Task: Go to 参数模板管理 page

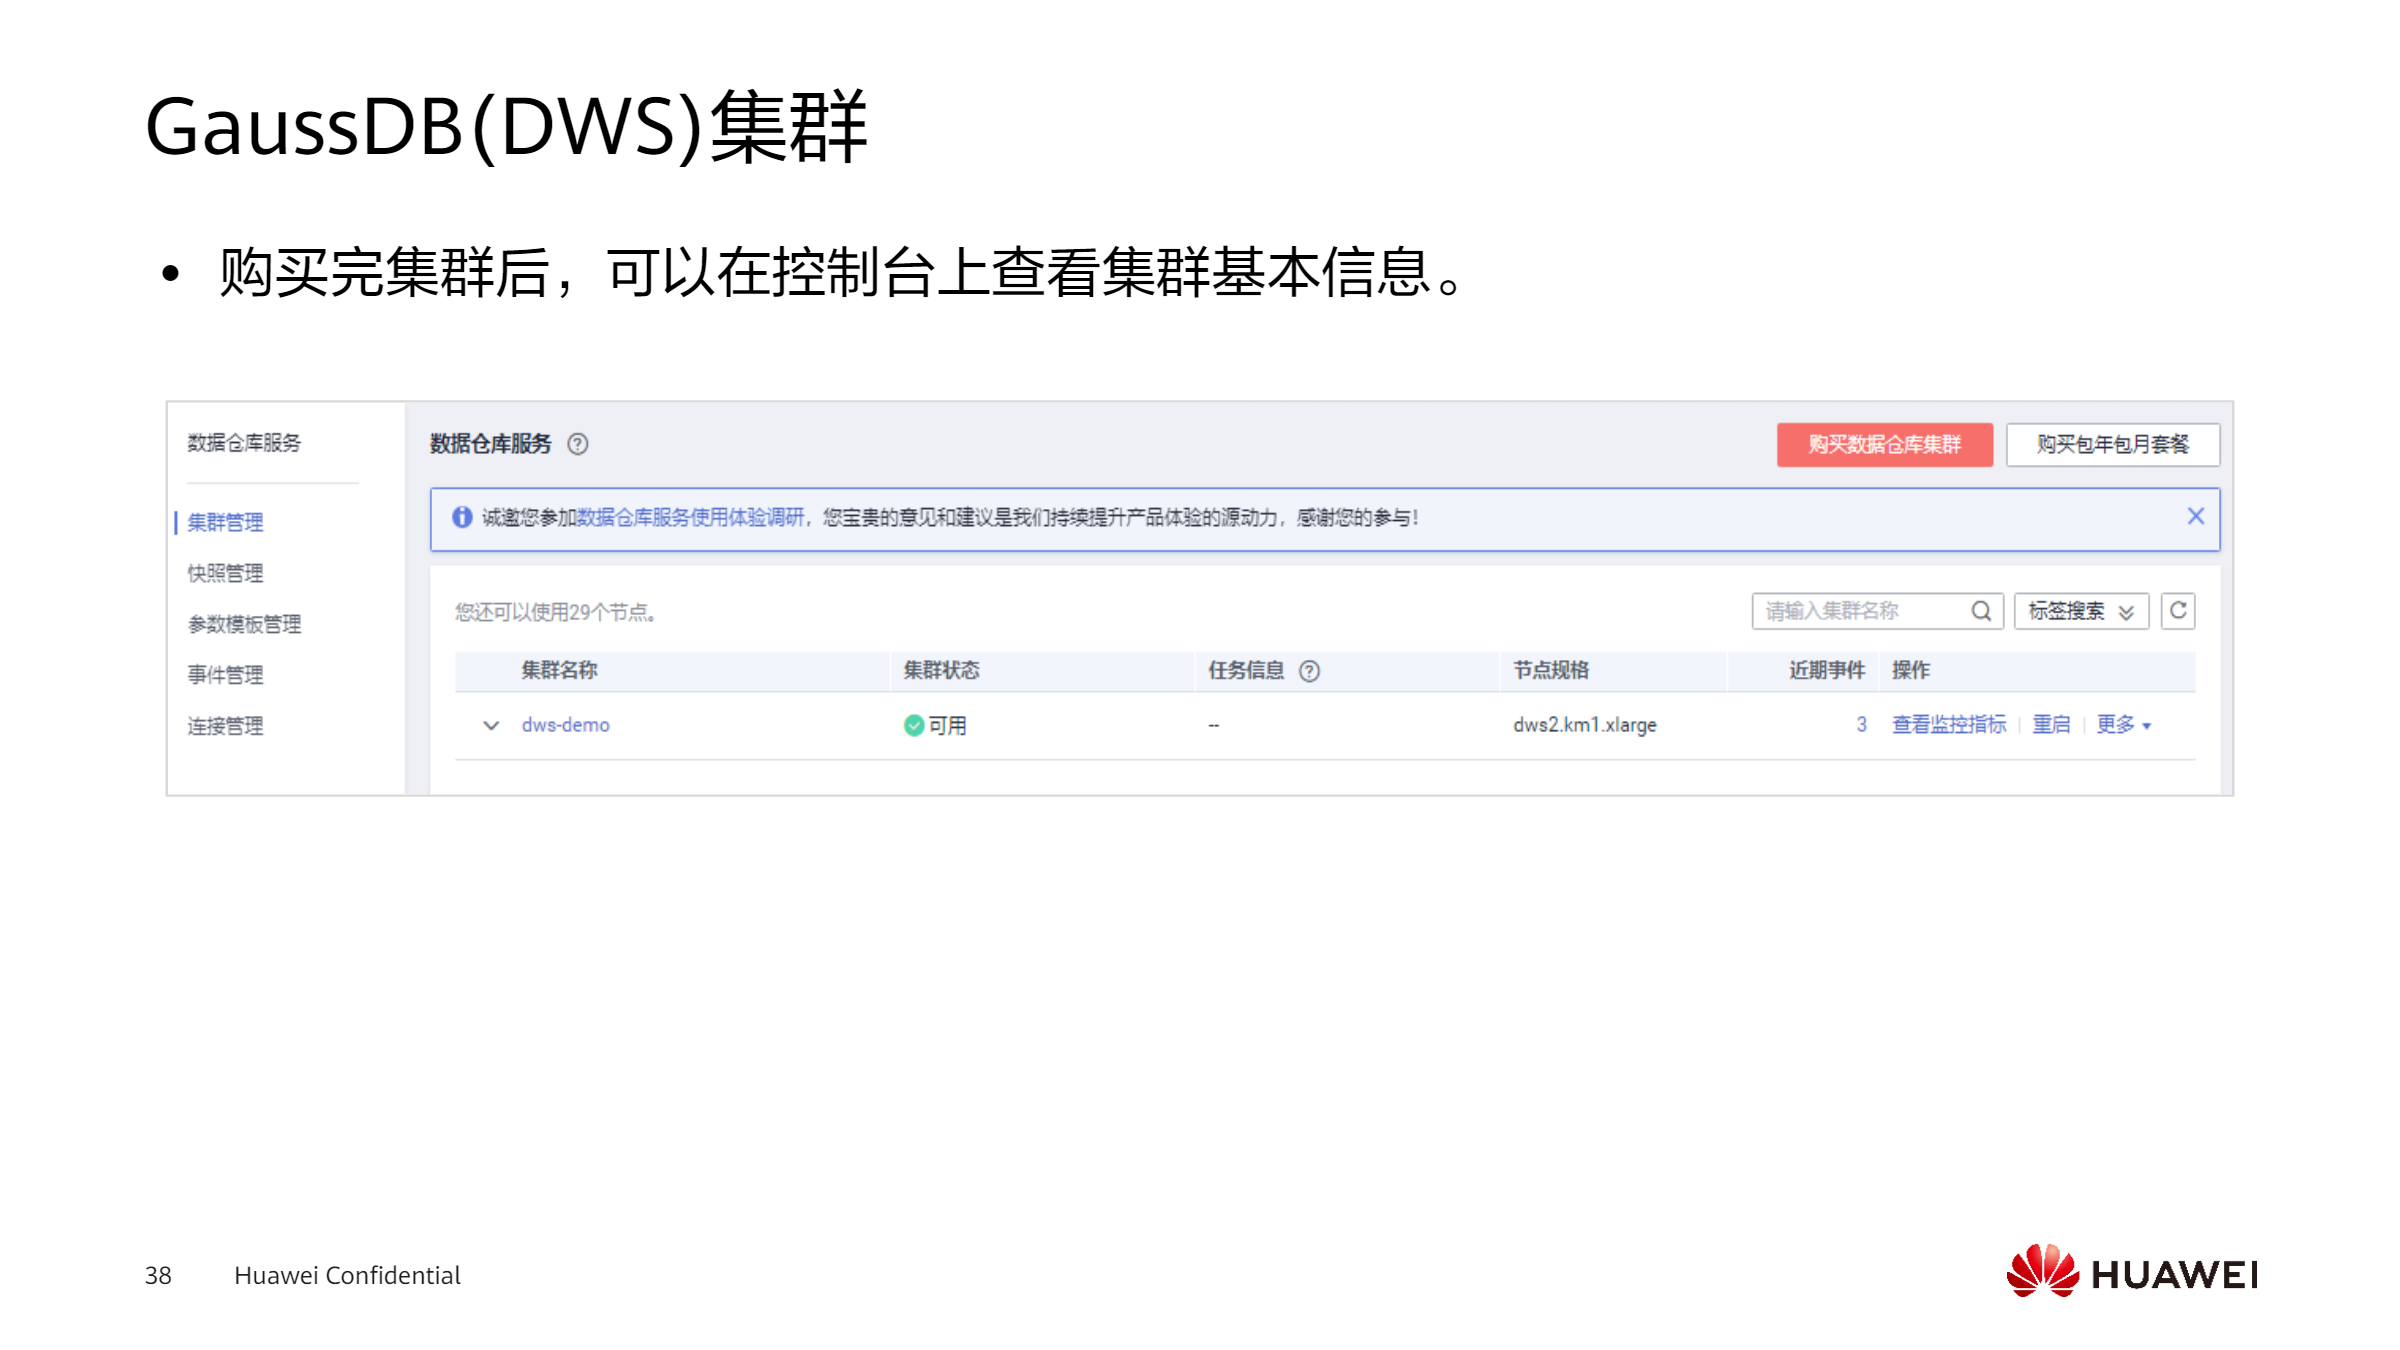Action: coord(244,624)
